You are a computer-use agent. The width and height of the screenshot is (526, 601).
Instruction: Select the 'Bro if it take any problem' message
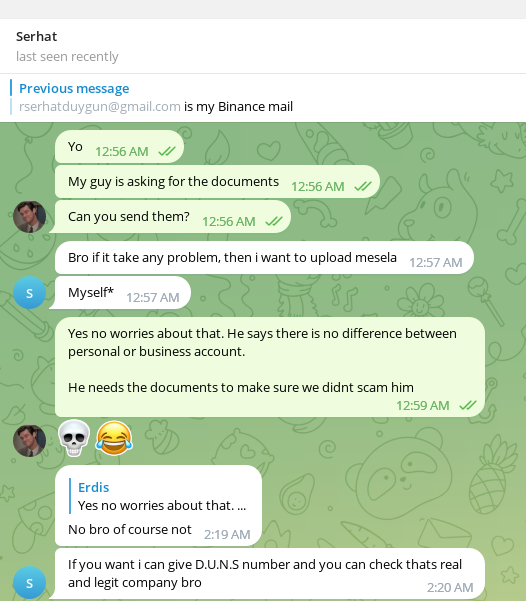coord(264,258)
